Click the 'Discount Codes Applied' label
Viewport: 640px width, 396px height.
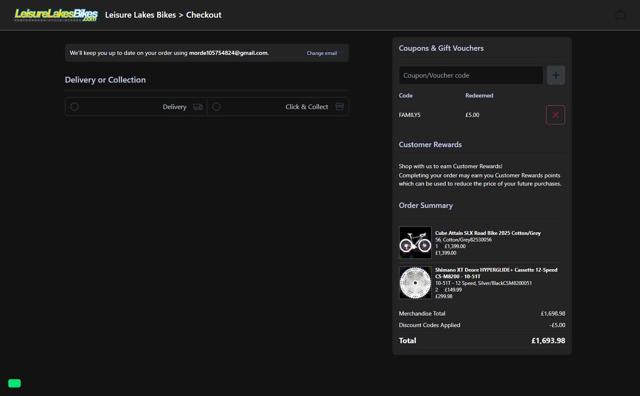click(429, 325)
